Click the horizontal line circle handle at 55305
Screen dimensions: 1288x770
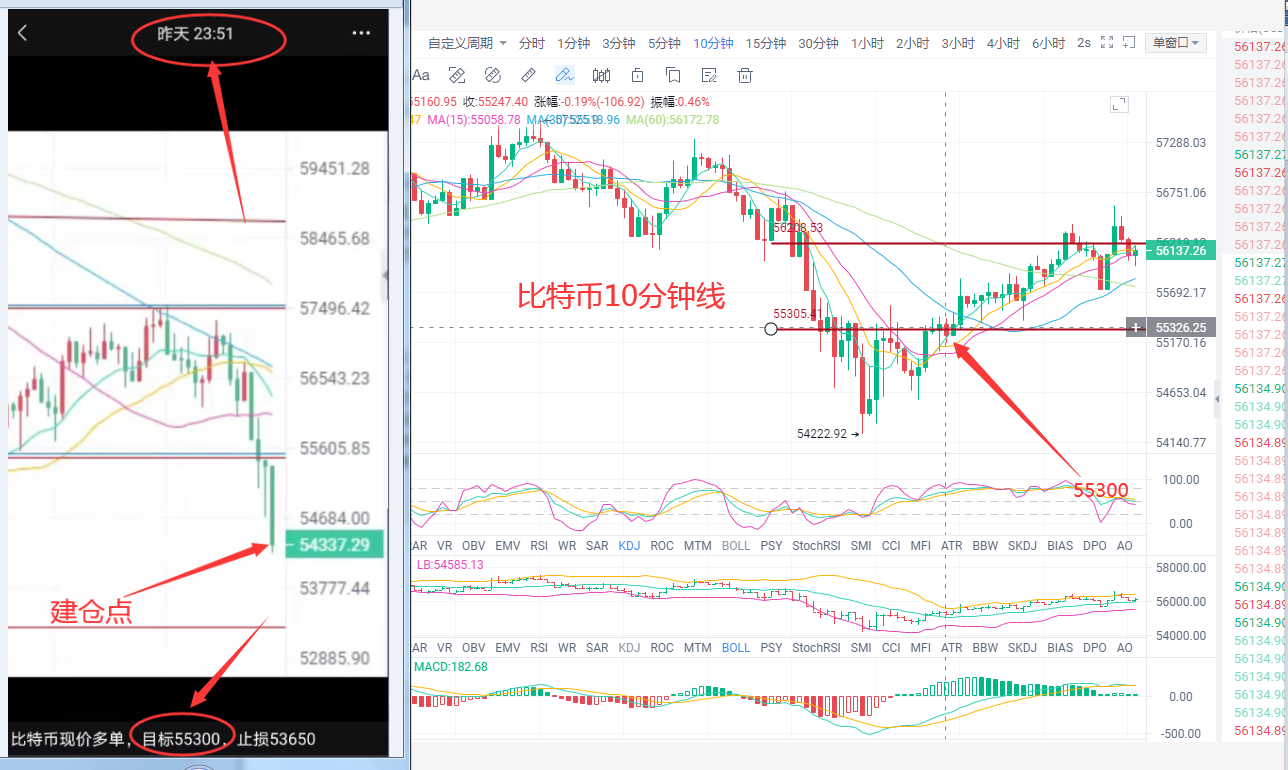click(770, 328)
